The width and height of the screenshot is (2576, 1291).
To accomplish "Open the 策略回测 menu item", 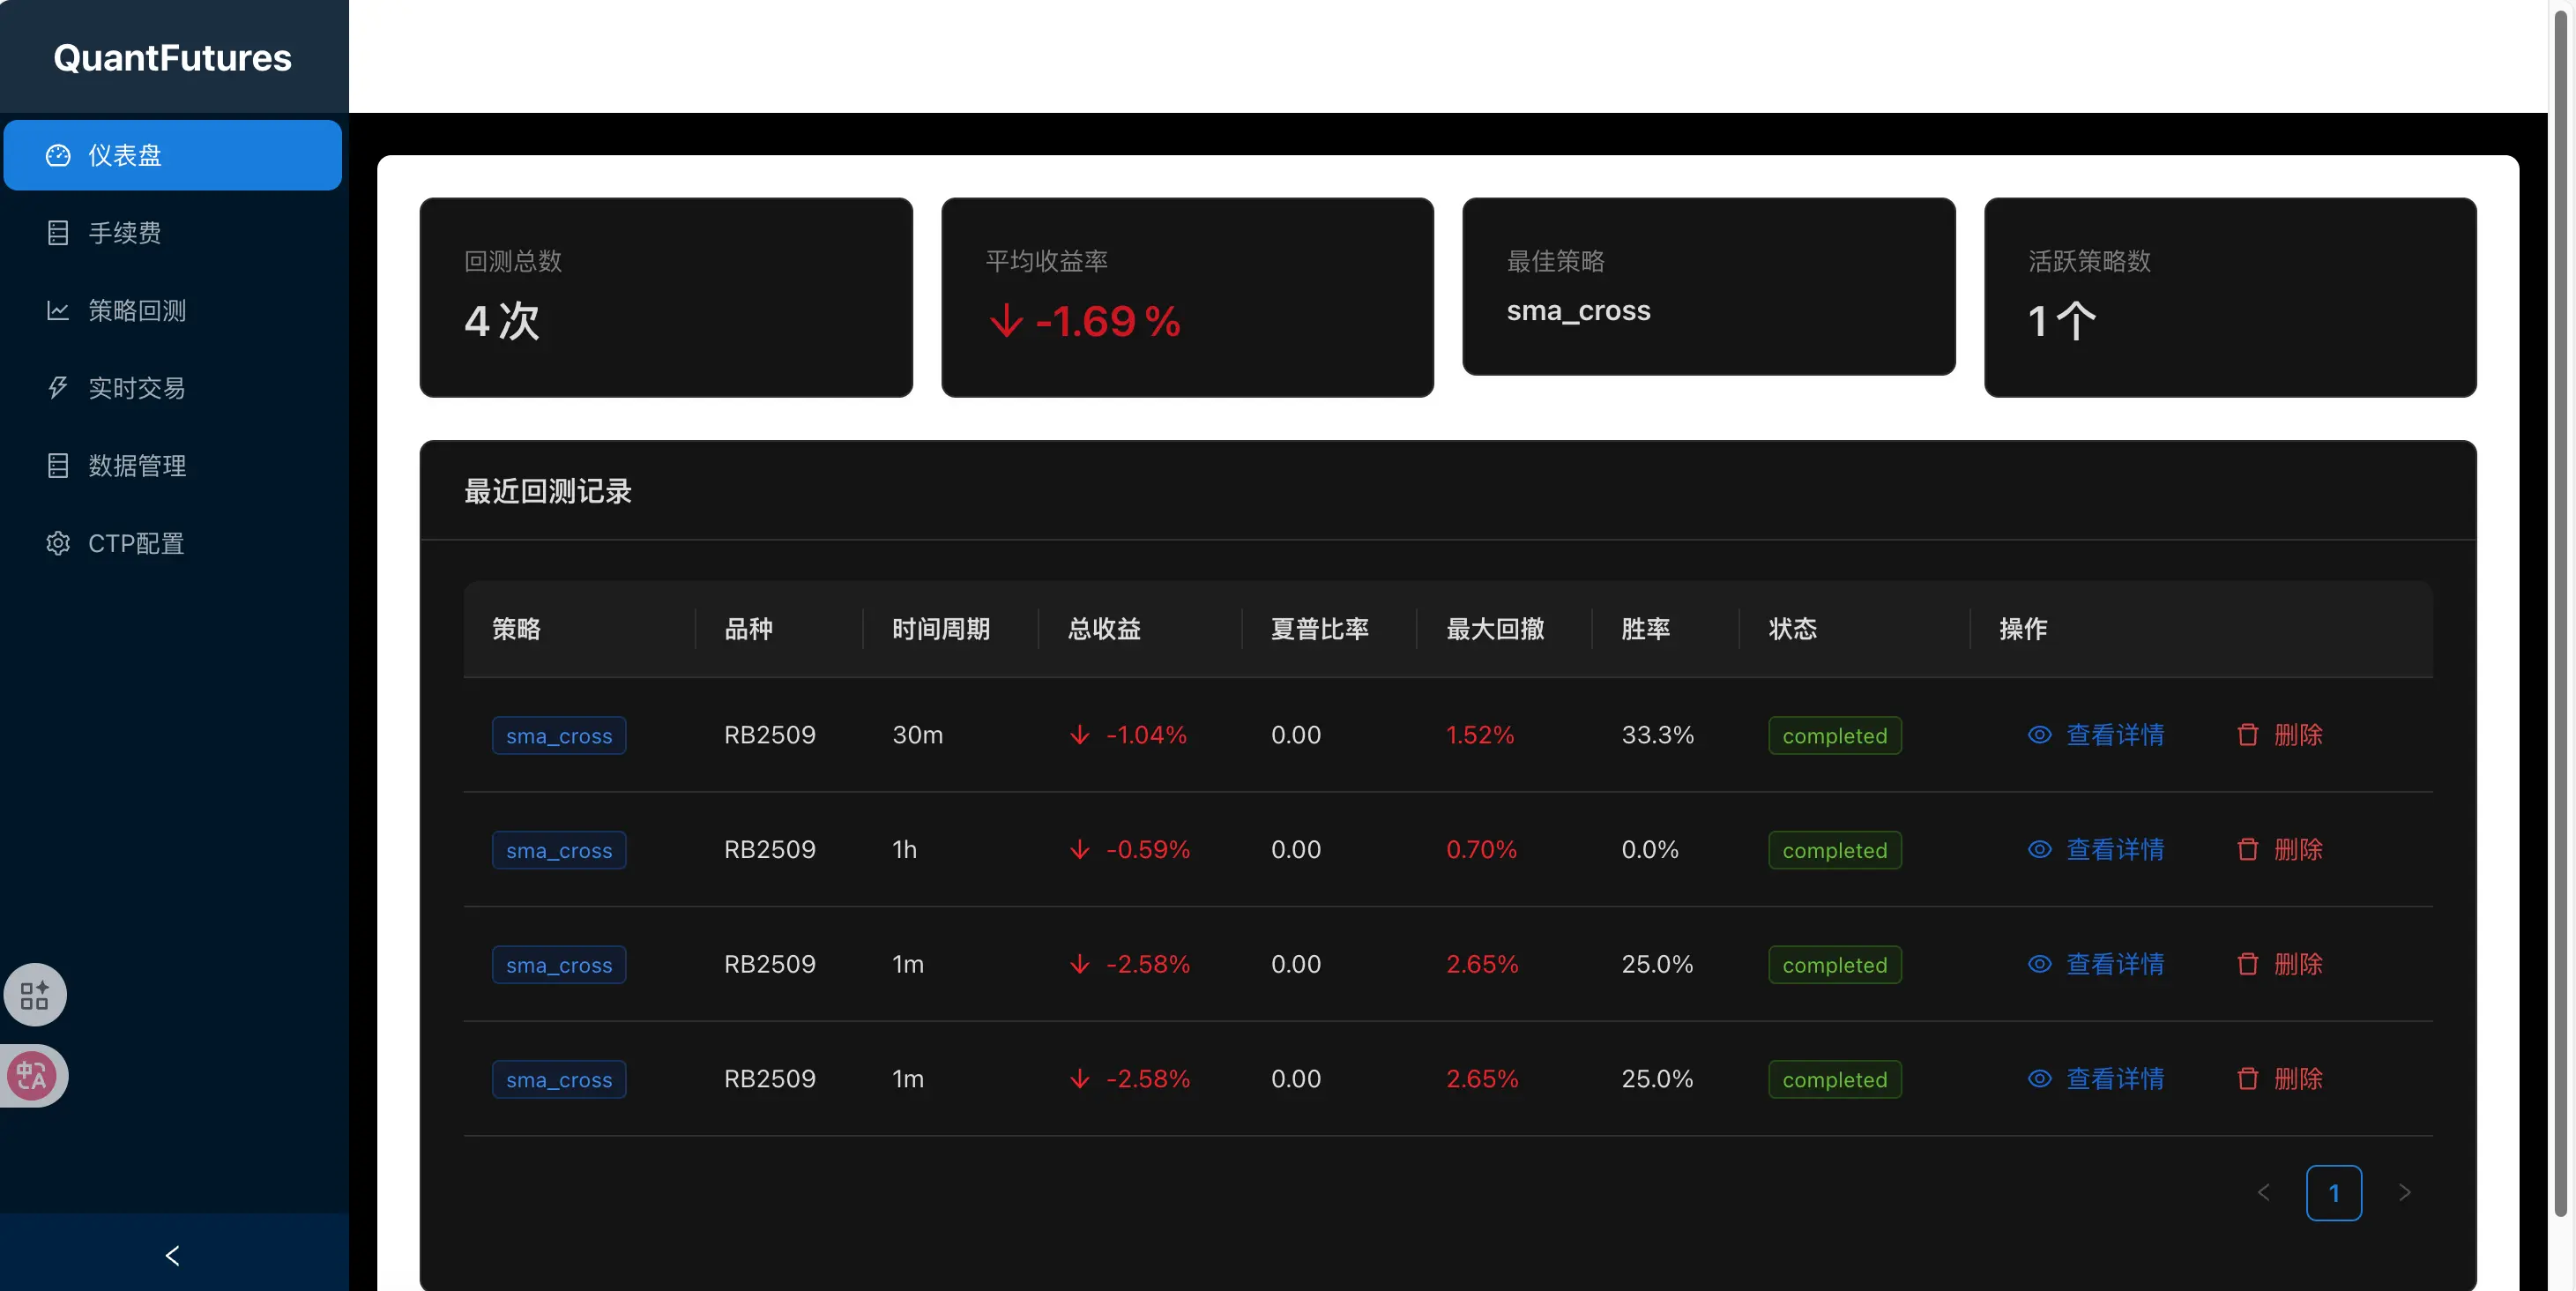I will coord(137,311).
